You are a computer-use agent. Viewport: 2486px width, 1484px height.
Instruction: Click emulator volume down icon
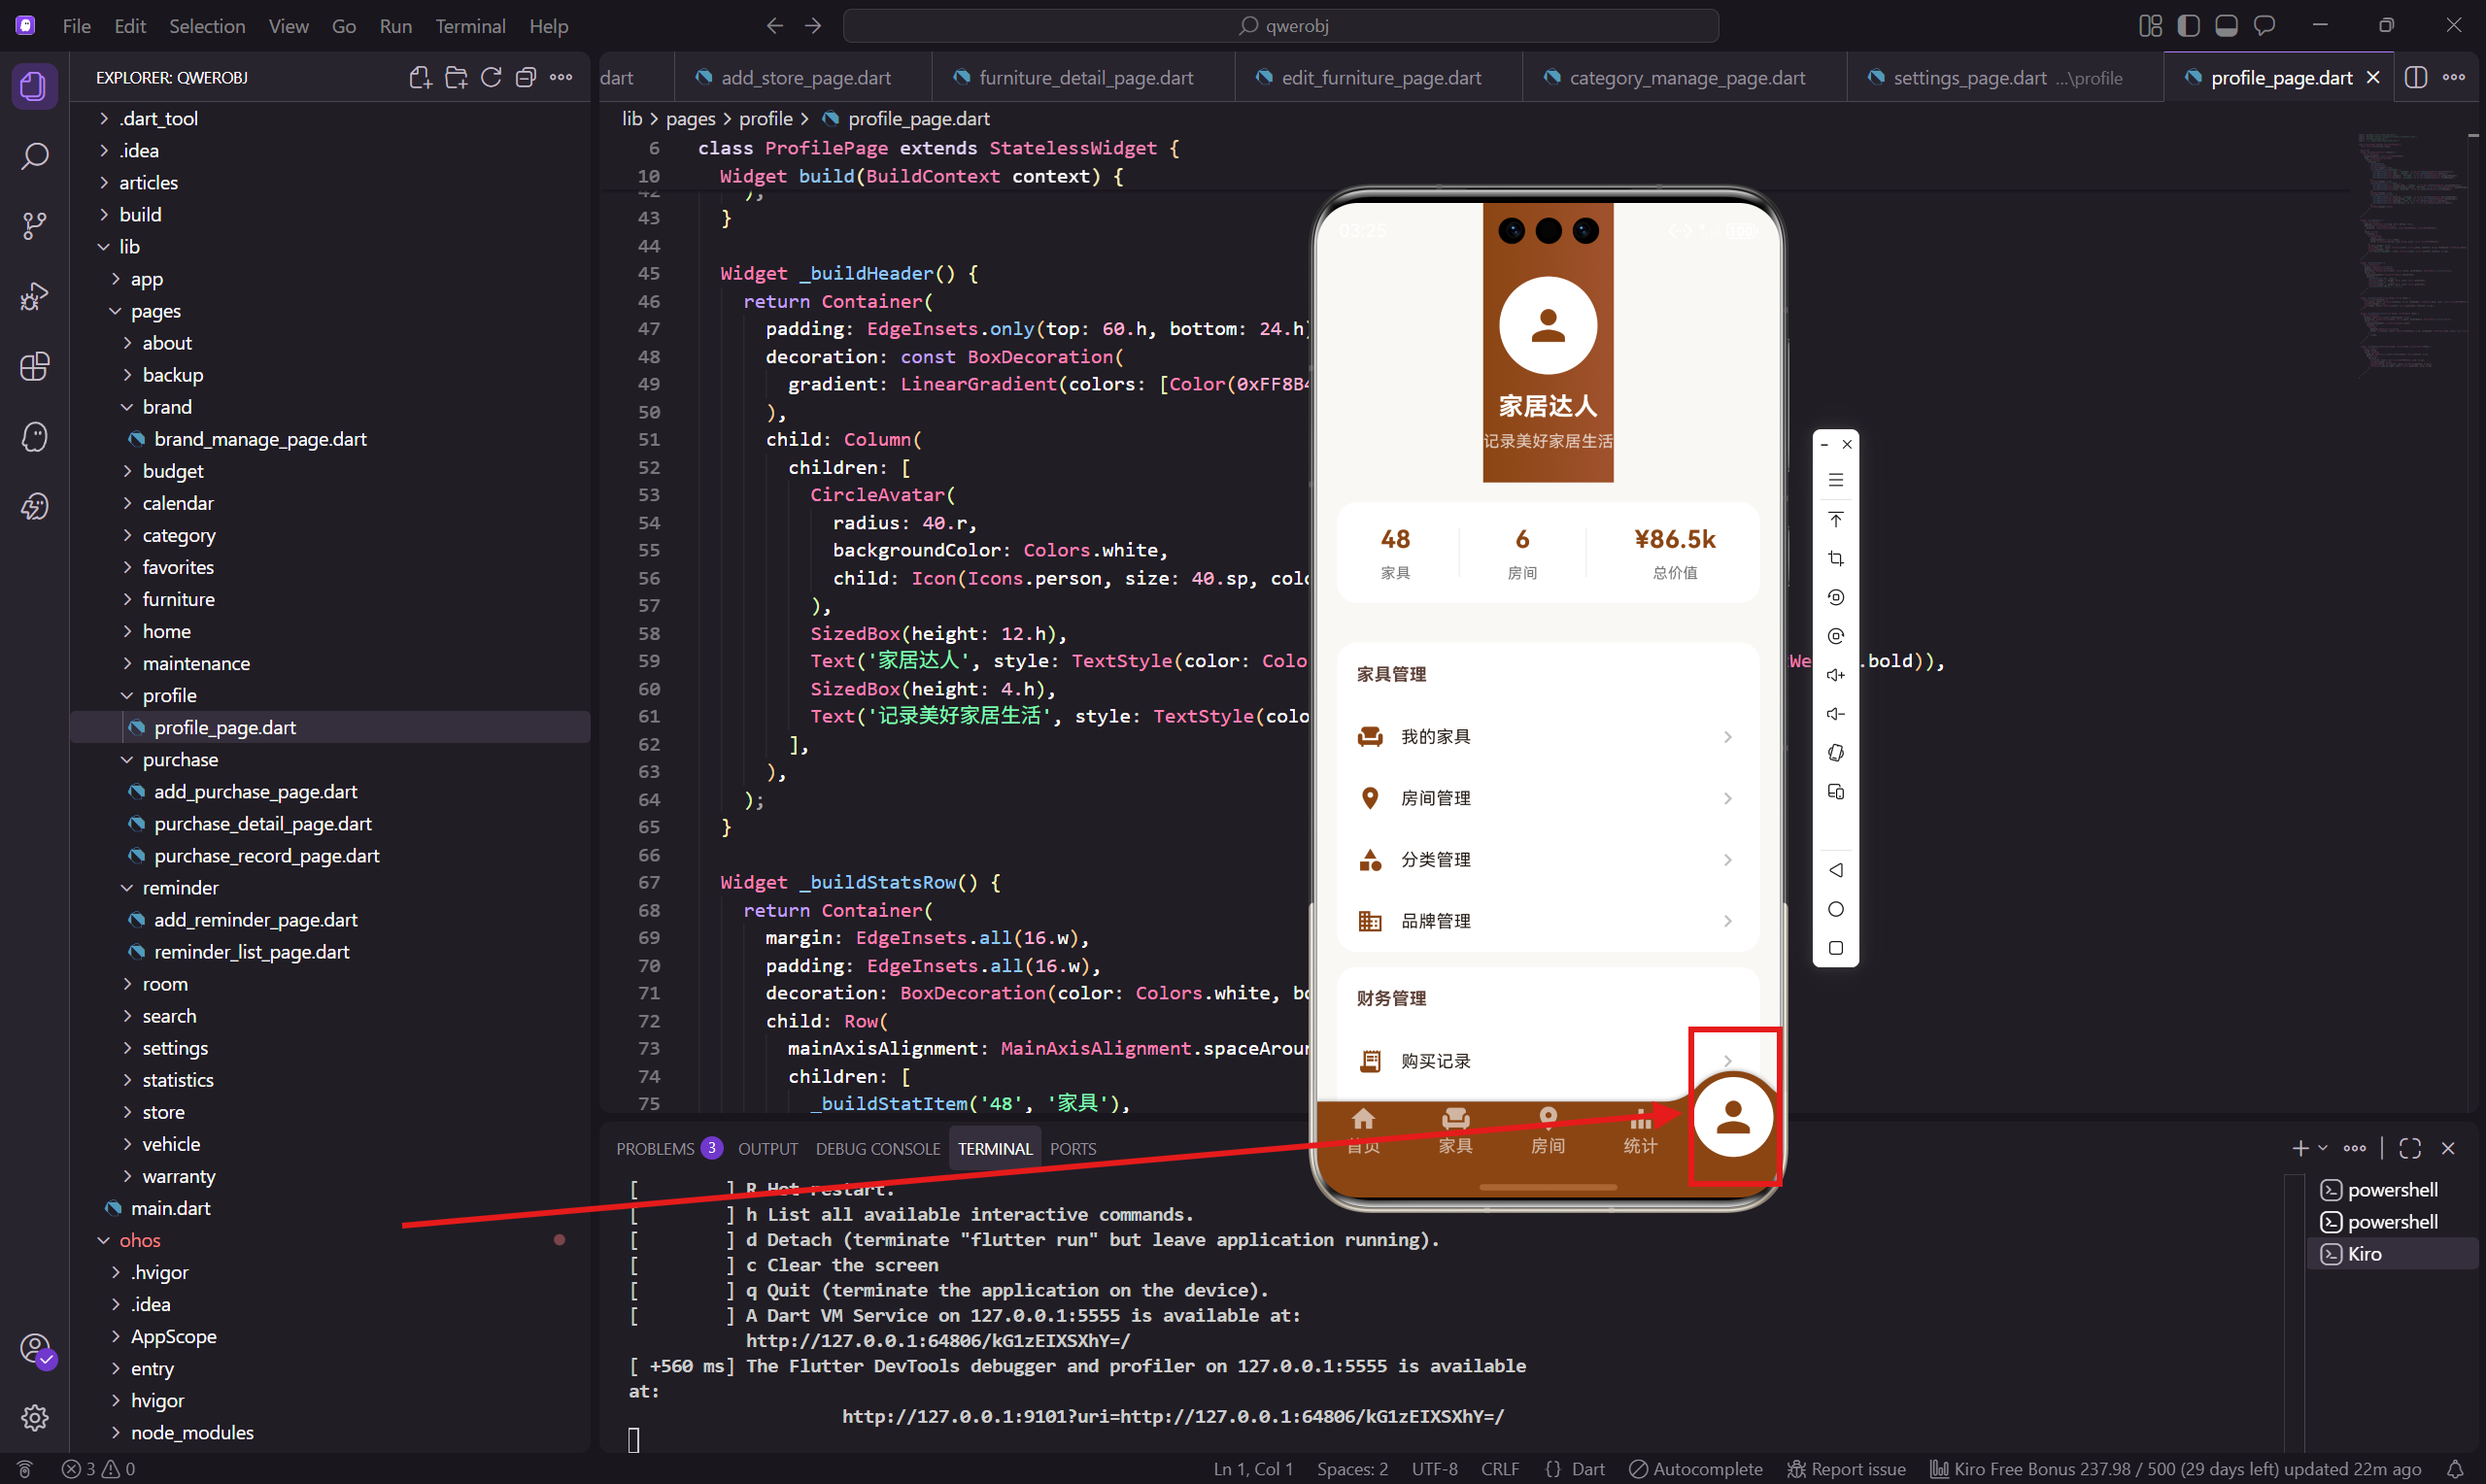(x=1835, y=714)
